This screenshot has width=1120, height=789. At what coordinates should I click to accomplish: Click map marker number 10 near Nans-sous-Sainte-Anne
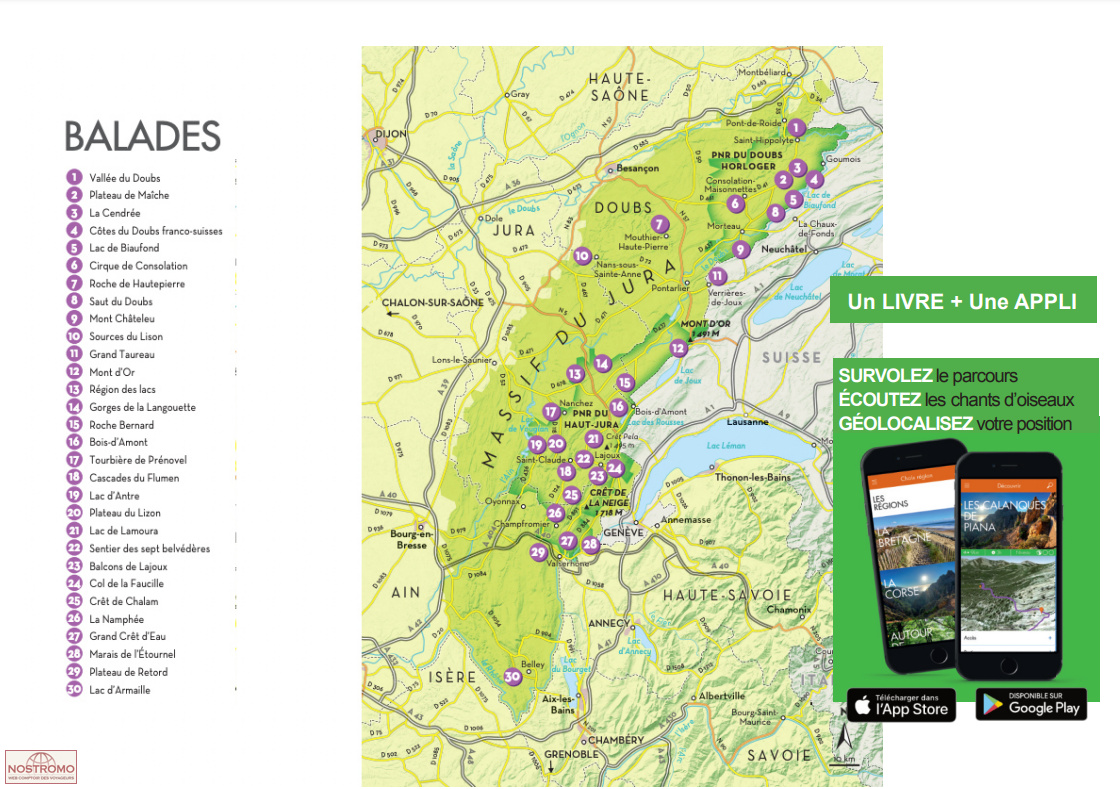click(582, 256)
